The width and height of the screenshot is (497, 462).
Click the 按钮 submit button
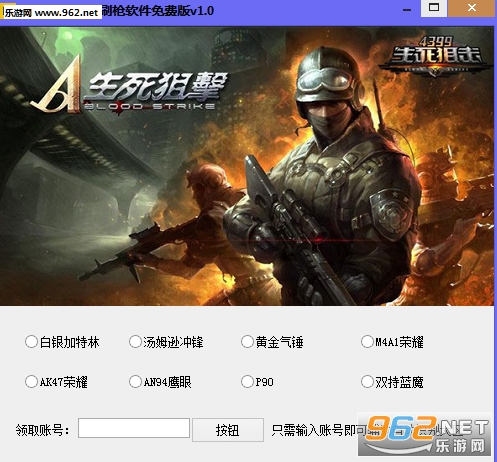[x=228, y=430]
